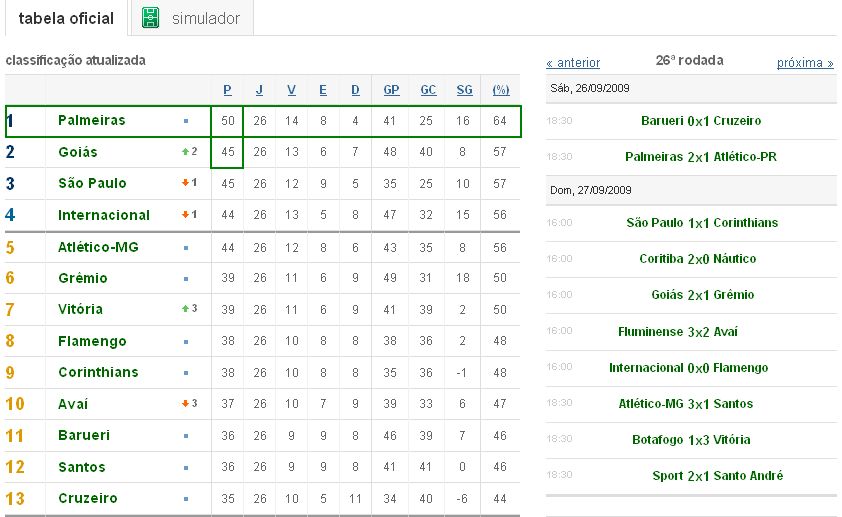Click Palmeiras unchanged-position square marker

pos(186,121)
